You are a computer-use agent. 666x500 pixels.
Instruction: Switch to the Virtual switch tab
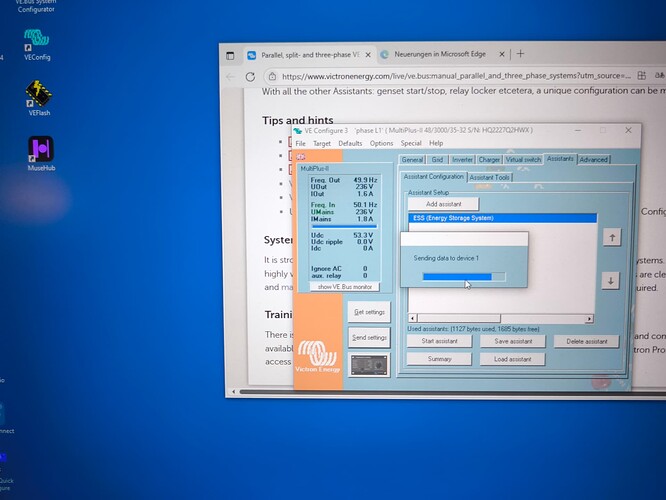[x=523, y=160]
